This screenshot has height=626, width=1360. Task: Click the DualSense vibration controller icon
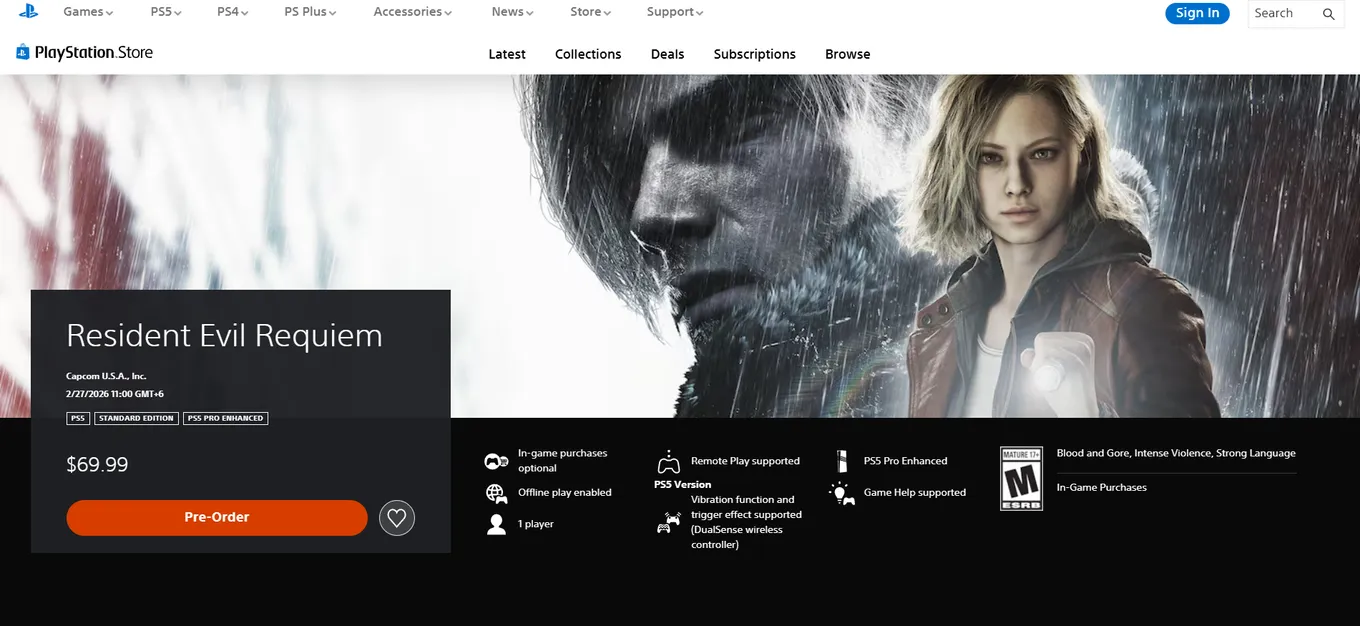click(x=668, y=522)
